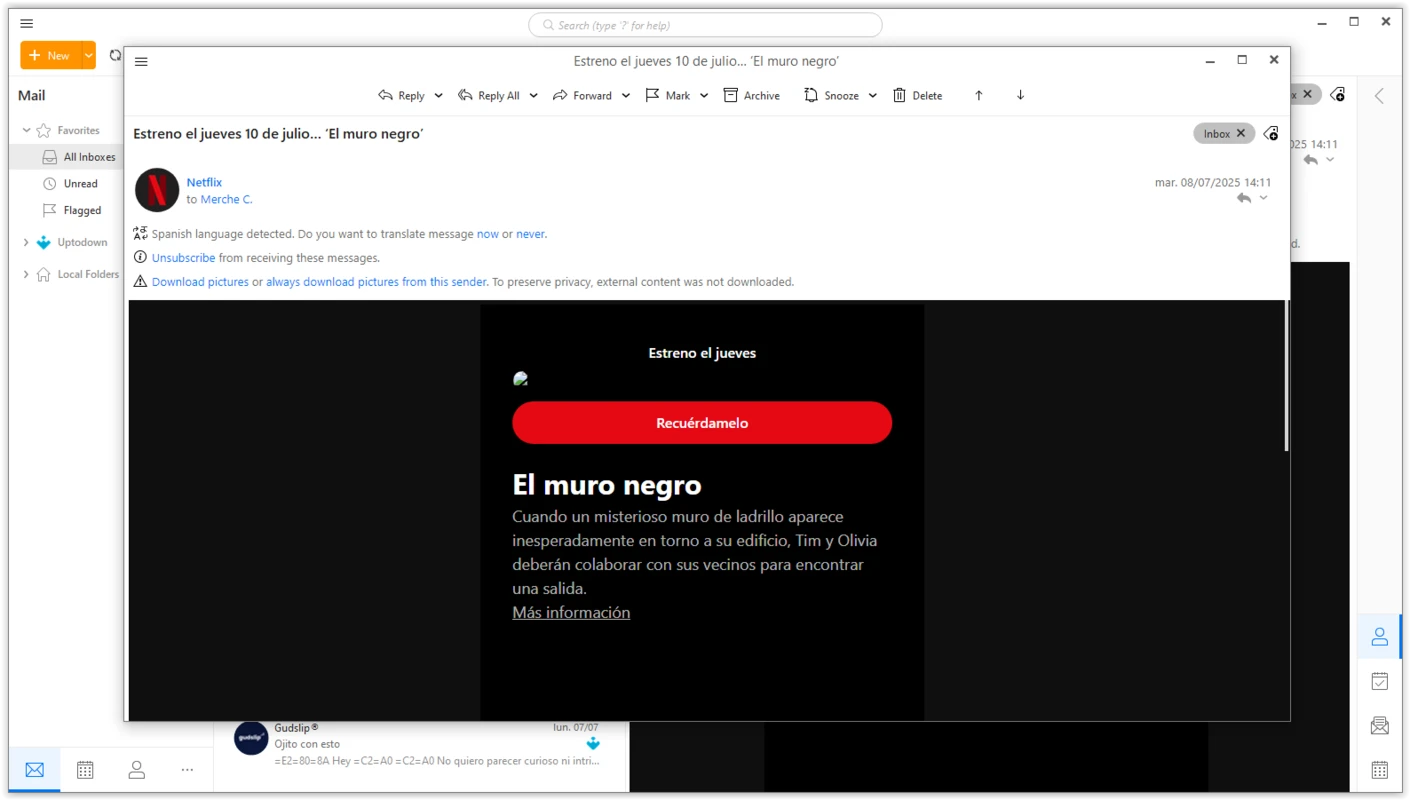The width and height of the screenshot is (1410, 800).
Task: Open the Más información link
Action: pyautogui.click(x=570, y=612)
